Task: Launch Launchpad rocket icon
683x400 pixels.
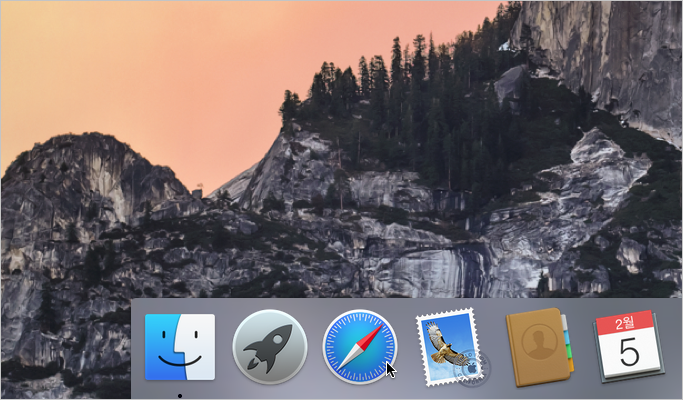Action: coord(270,347)
